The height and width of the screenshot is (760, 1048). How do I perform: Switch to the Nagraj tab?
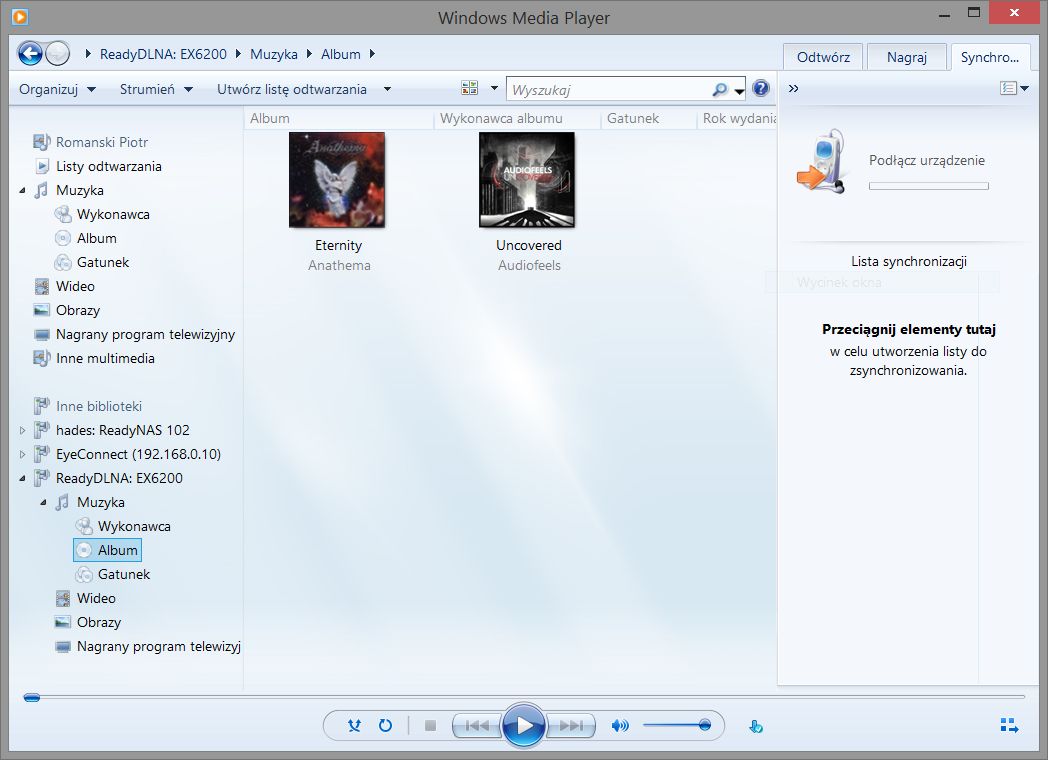tap(906, 57)
